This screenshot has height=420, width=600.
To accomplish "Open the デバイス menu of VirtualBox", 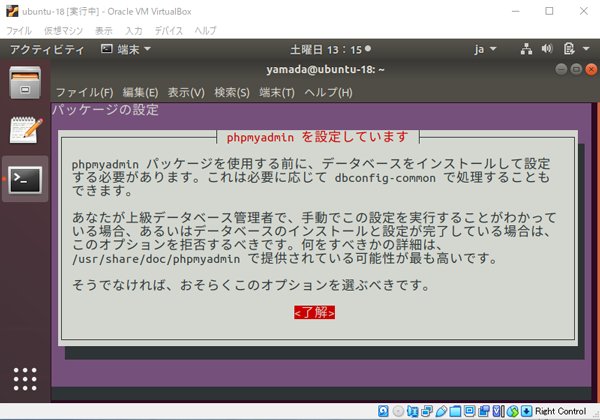I will [168, 31].
